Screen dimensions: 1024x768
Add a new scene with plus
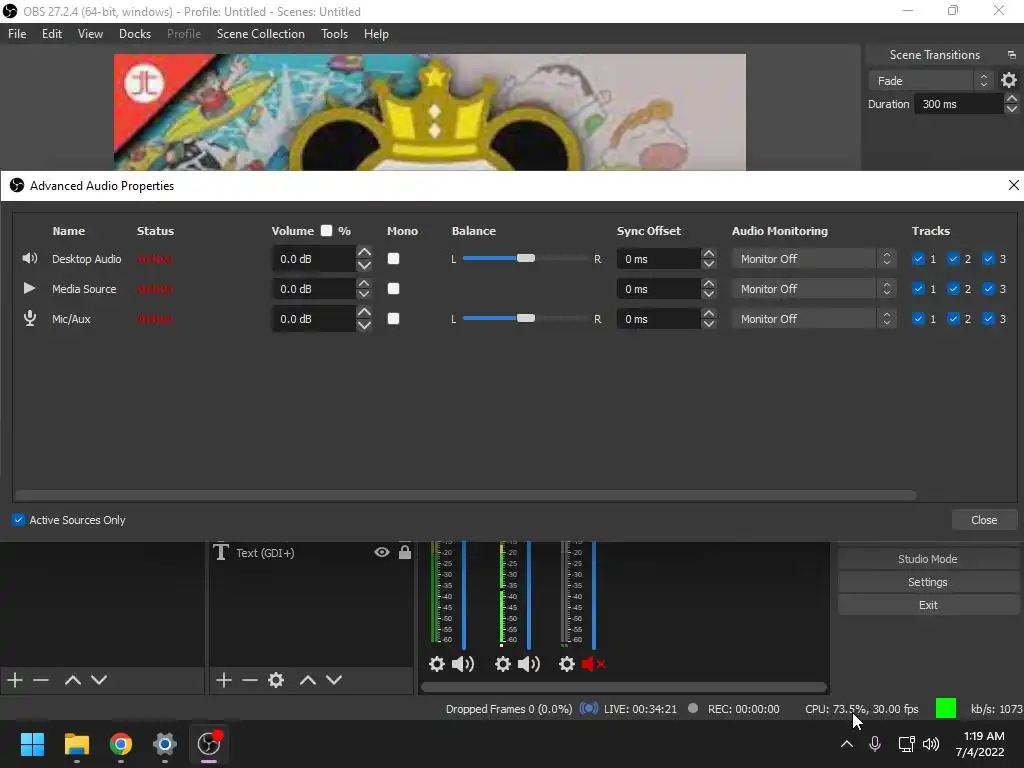[x=15, y=680]
